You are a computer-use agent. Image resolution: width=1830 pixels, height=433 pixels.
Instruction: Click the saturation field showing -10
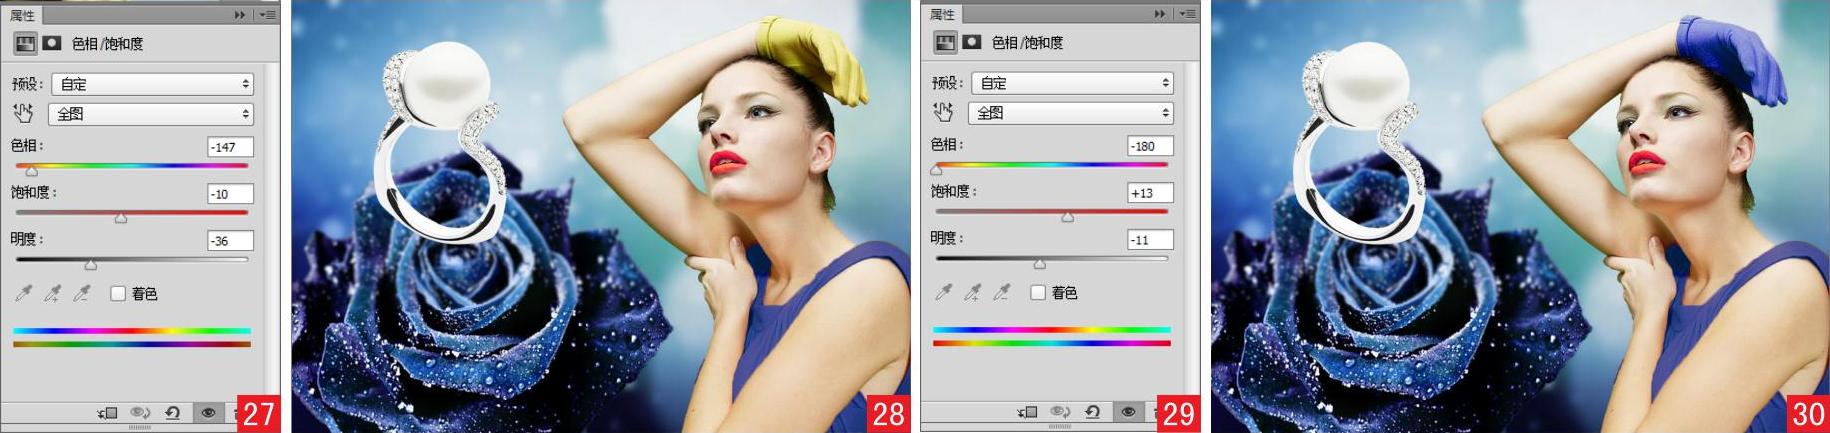click(x=230, y=194)
